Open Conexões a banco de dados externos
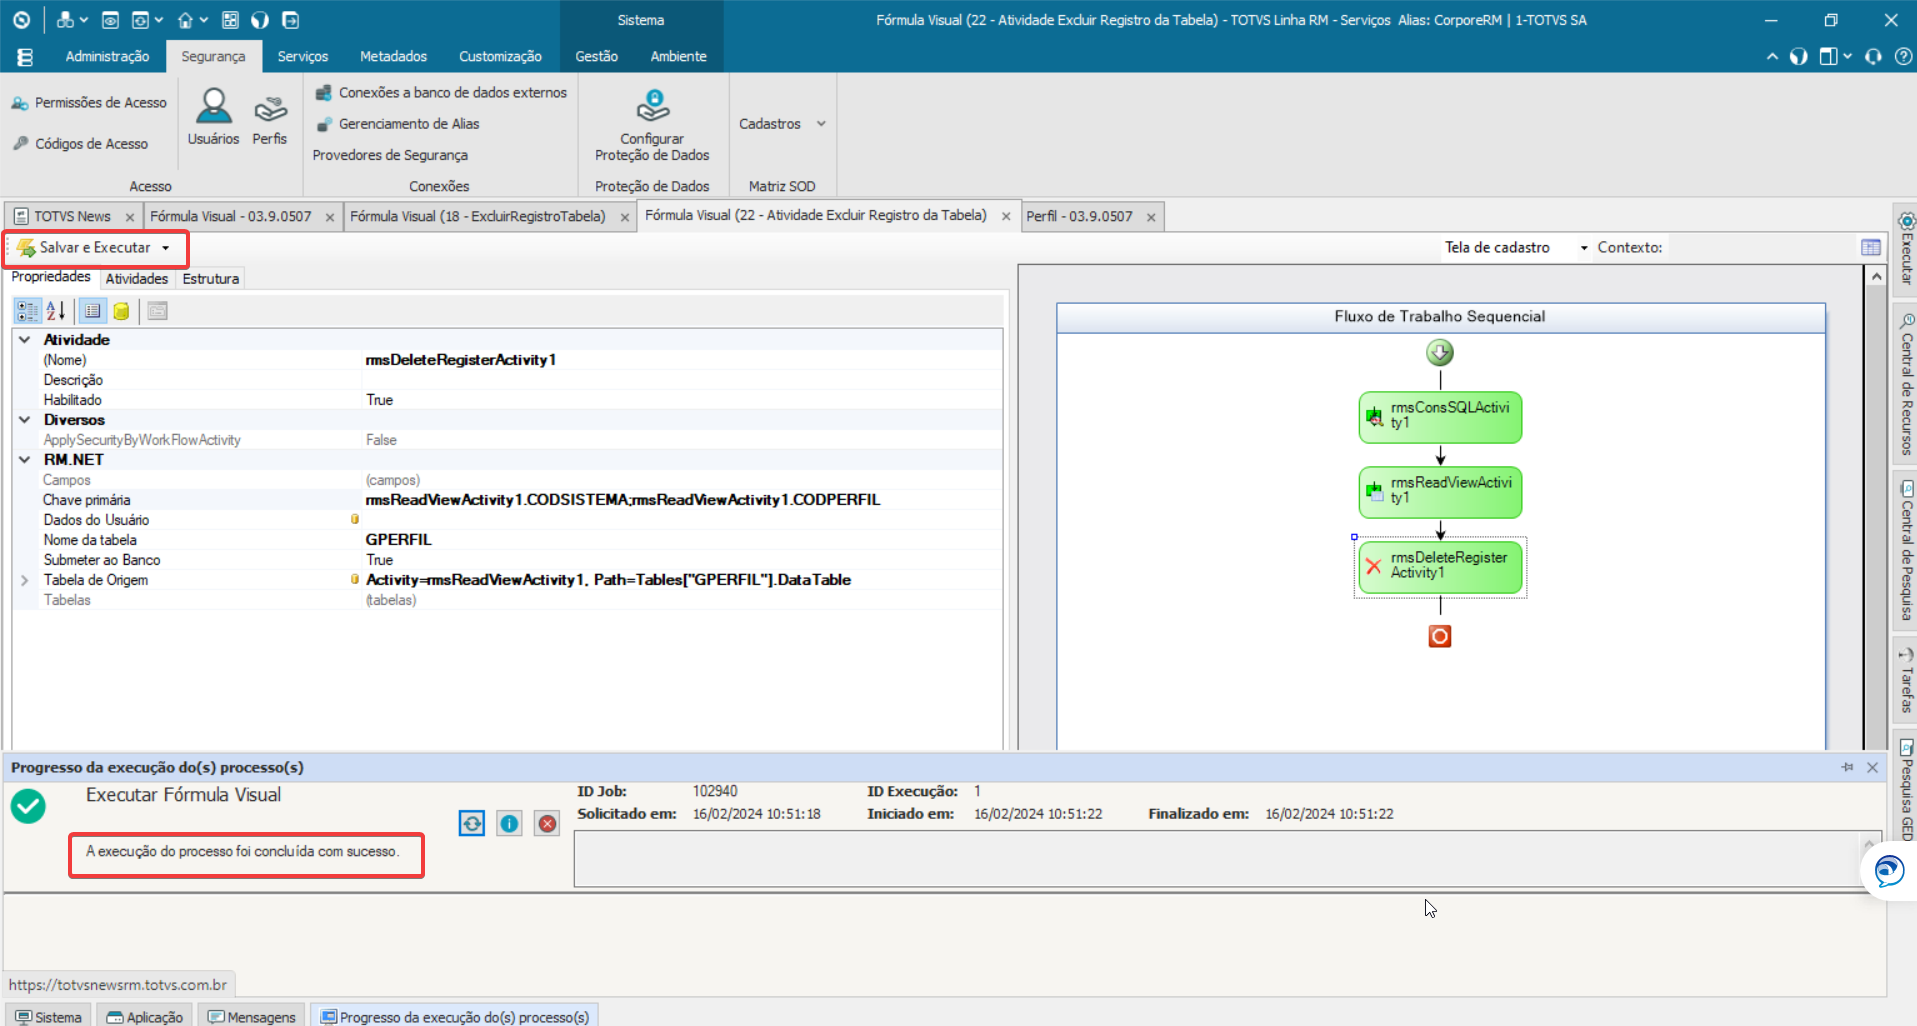Image resolution: width=1917 pixels, height=1026 pixels. (441, 93)
